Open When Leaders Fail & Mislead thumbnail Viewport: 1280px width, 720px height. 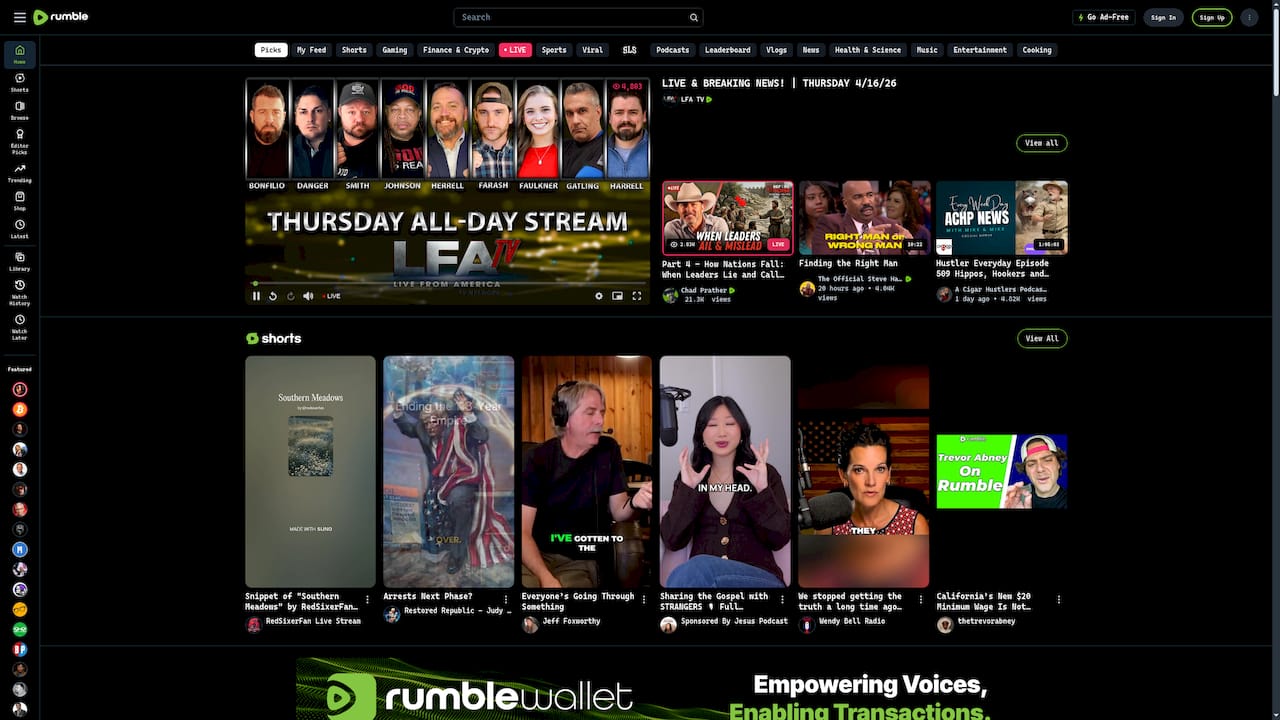pos(727,218)
